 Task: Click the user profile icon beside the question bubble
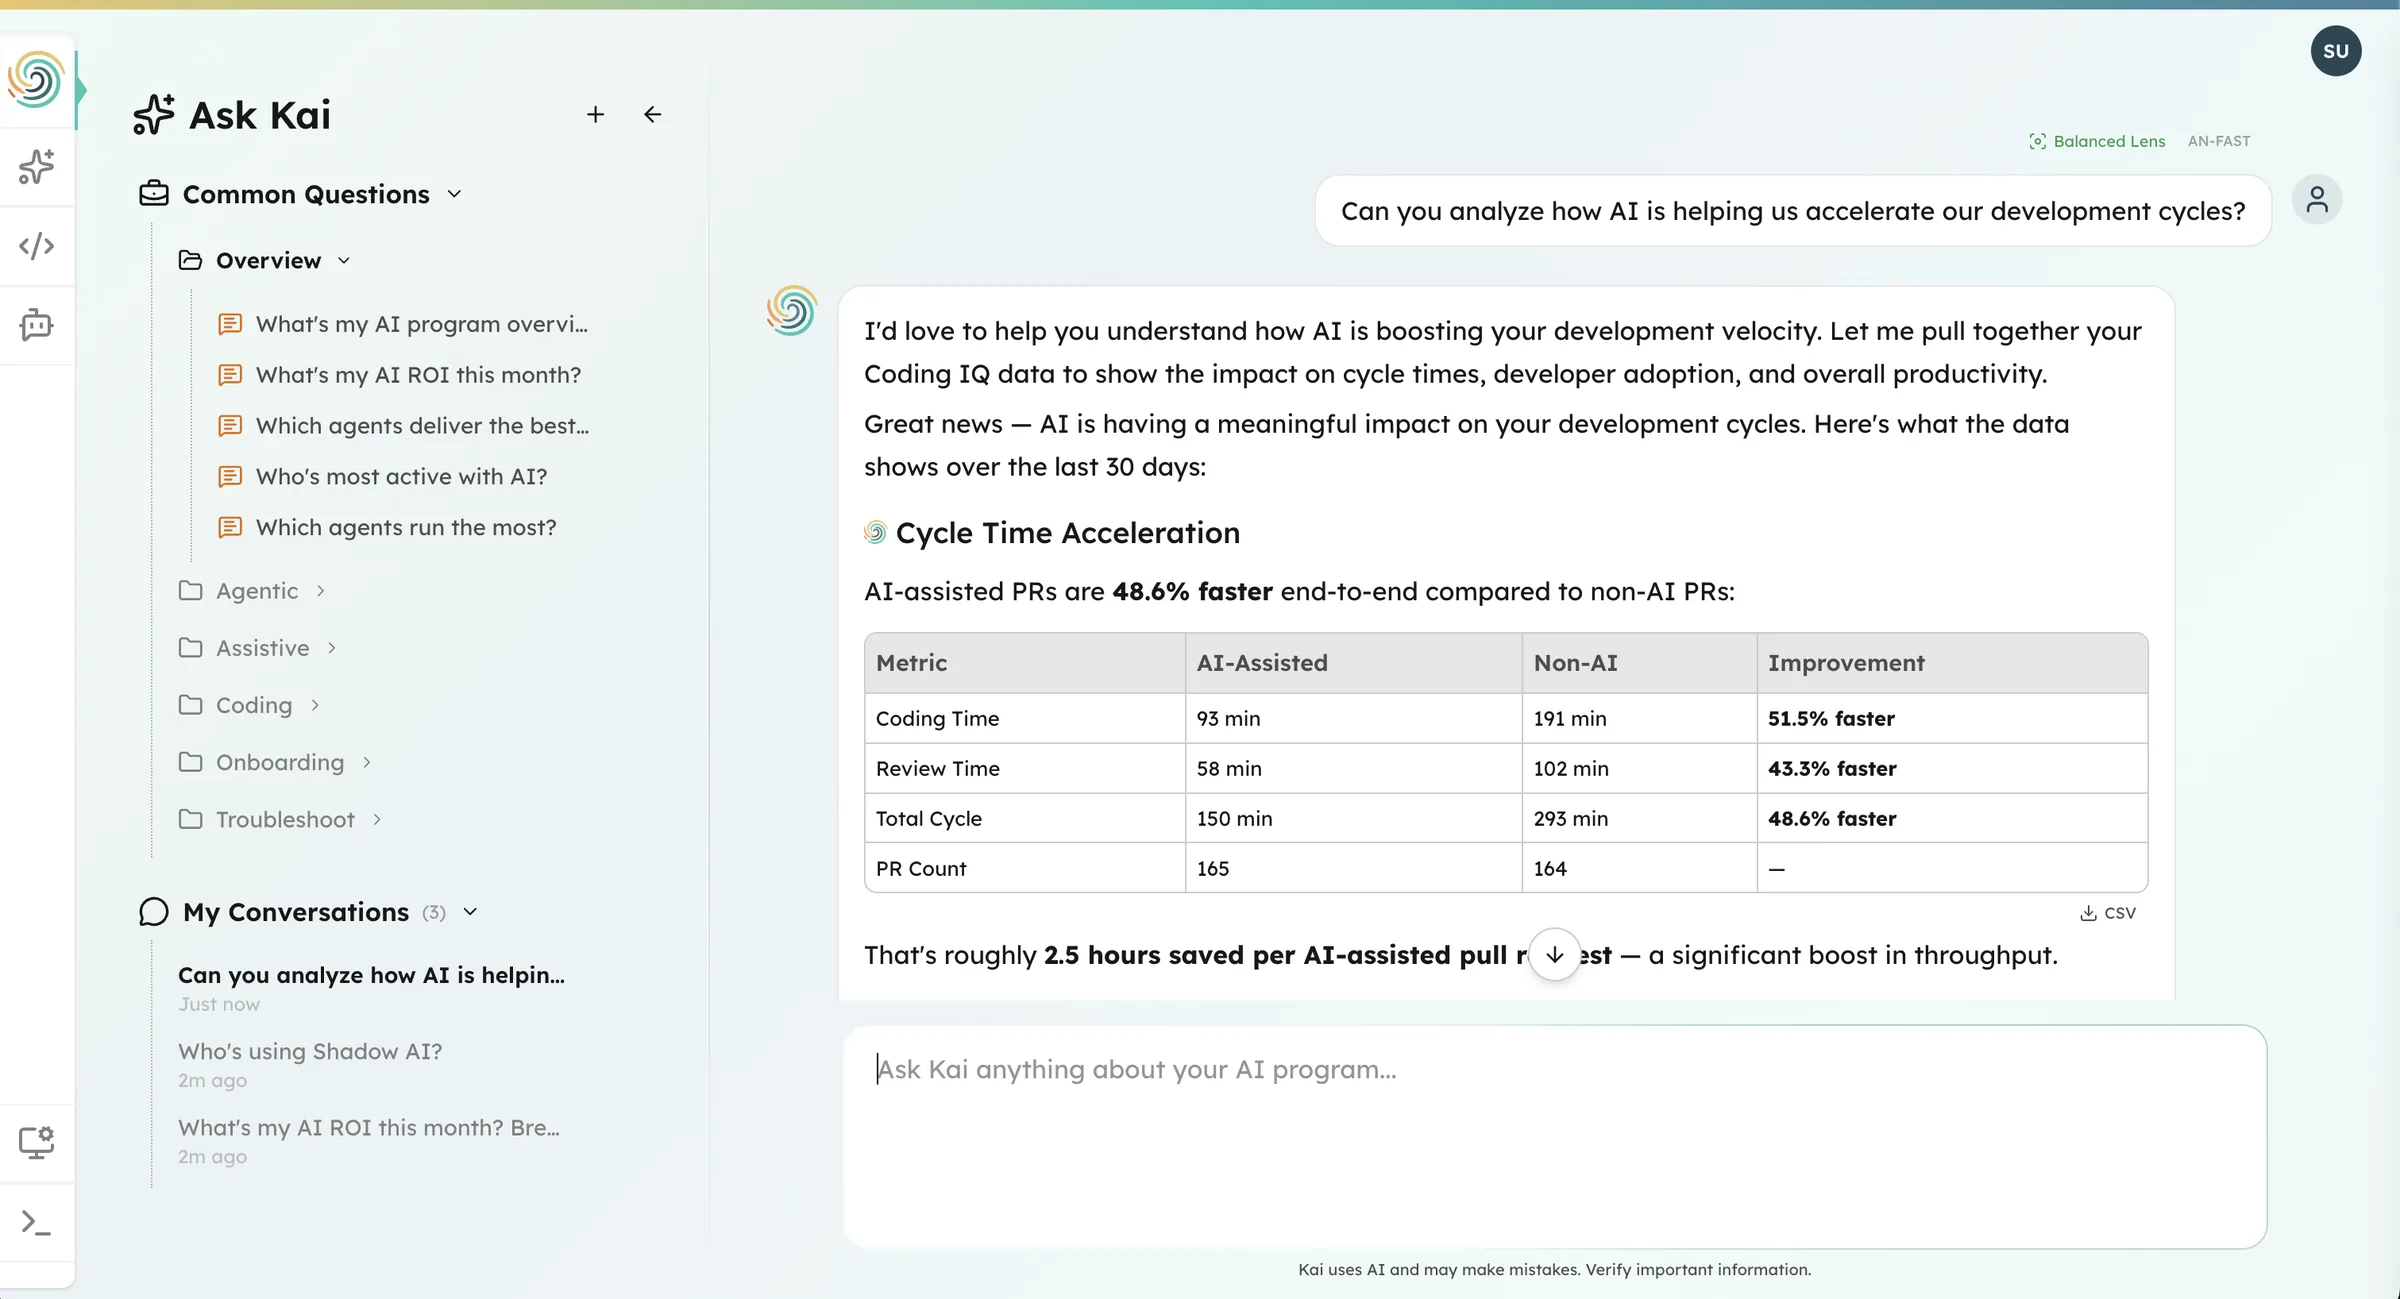[x=2318, y=199]
